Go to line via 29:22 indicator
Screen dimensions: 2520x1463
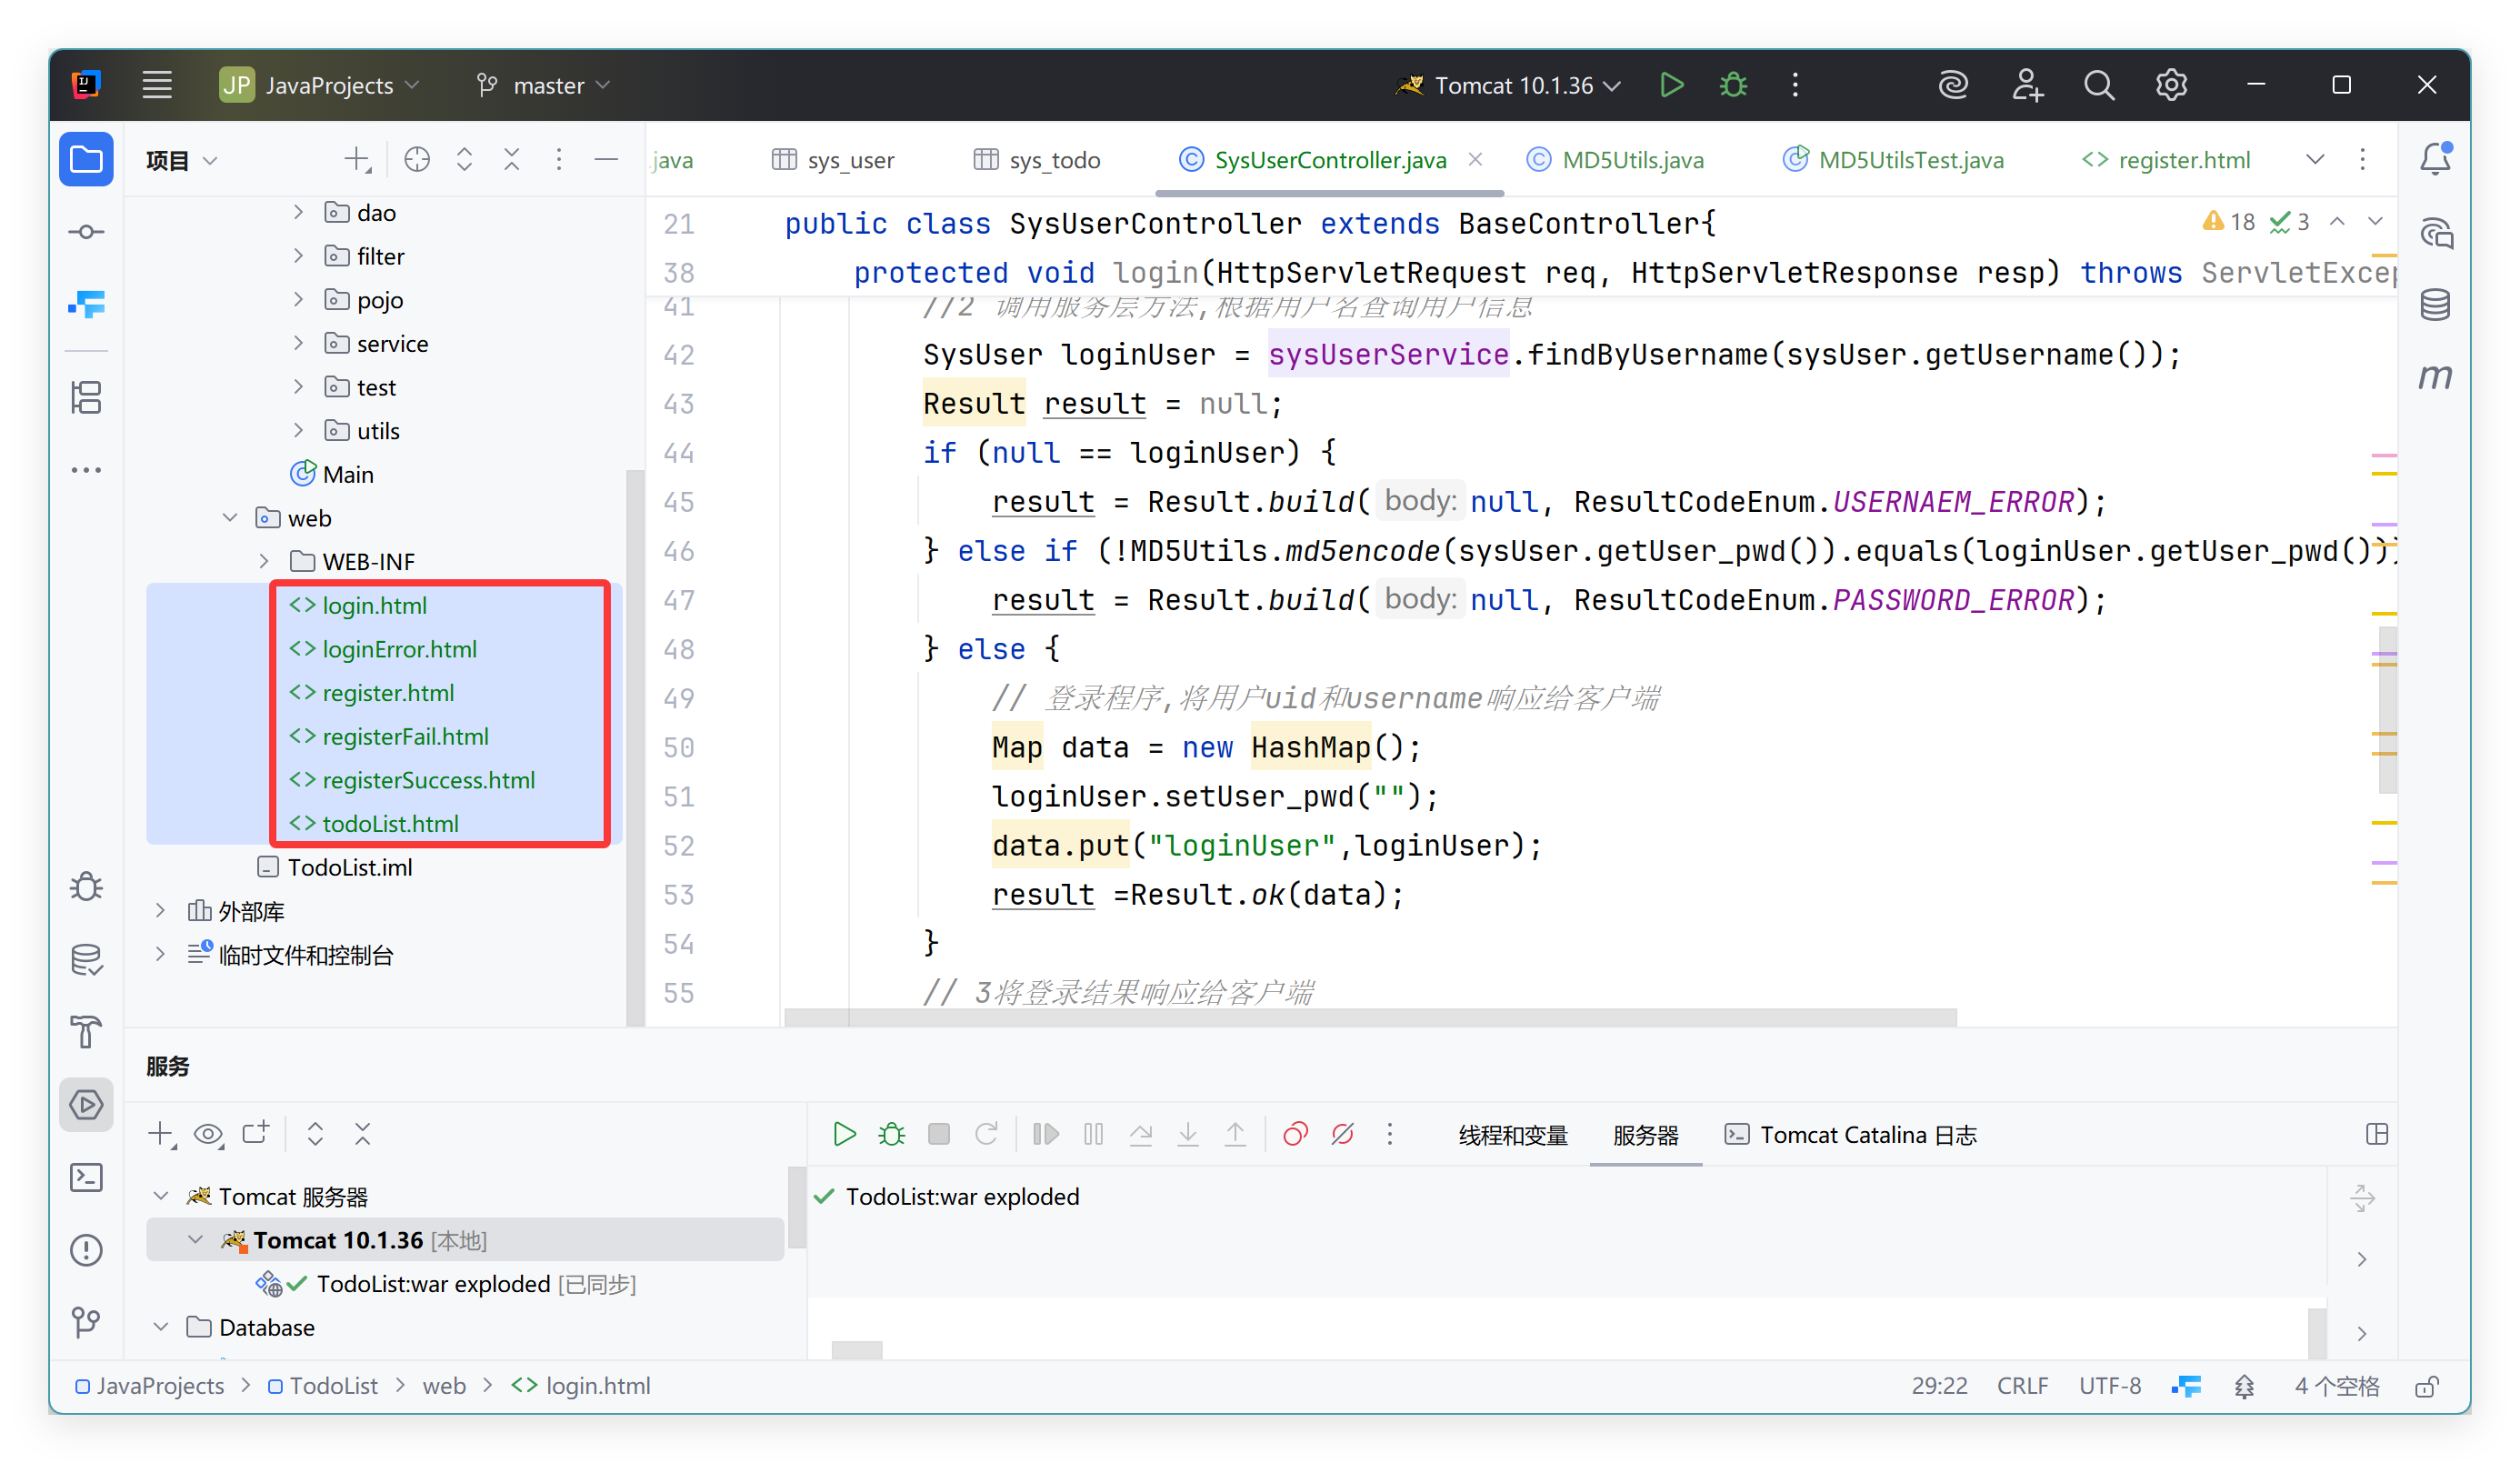pyautogui.click(x=1939, y=1386)
